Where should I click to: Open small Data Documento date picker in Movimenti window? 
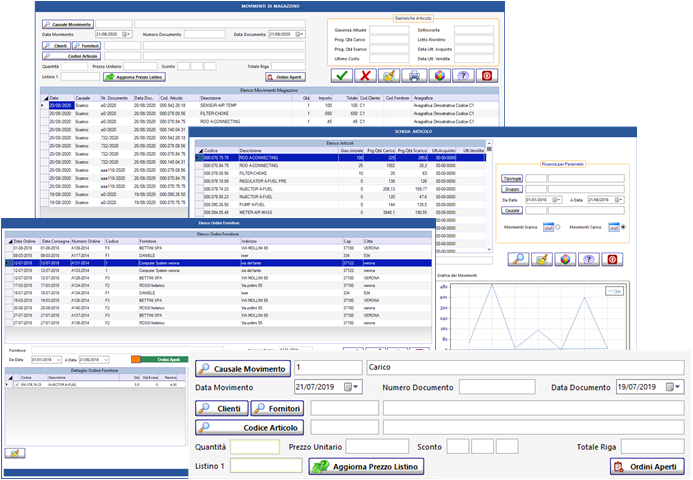[x=299, y=34]
